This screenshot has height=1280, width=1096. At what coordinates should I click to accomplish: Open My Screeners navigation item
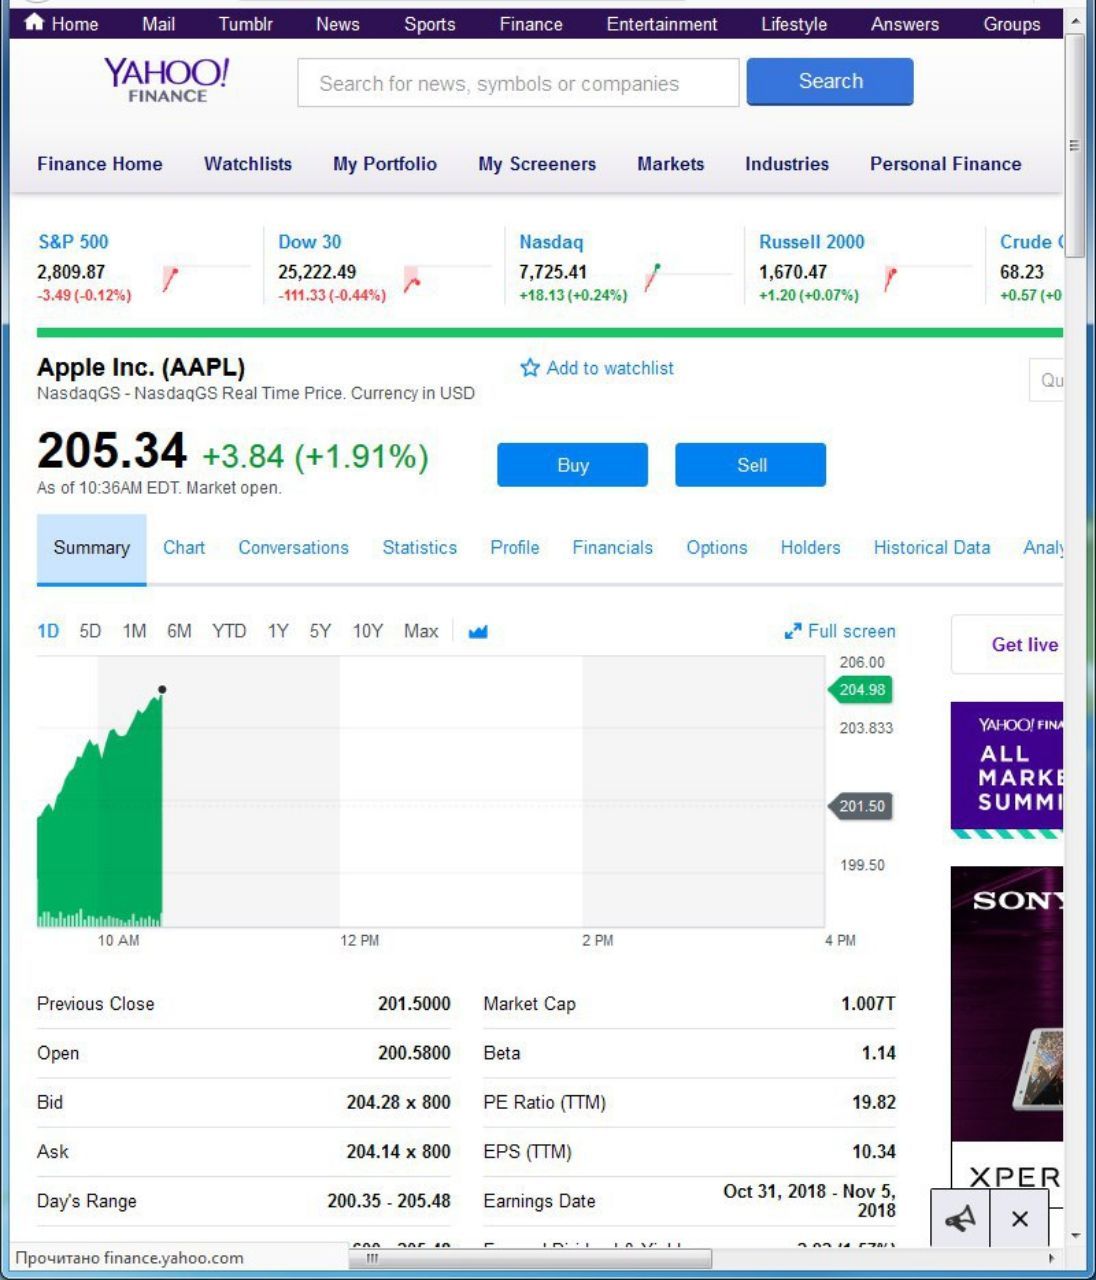pyautogui.click(x=537, y=164)
